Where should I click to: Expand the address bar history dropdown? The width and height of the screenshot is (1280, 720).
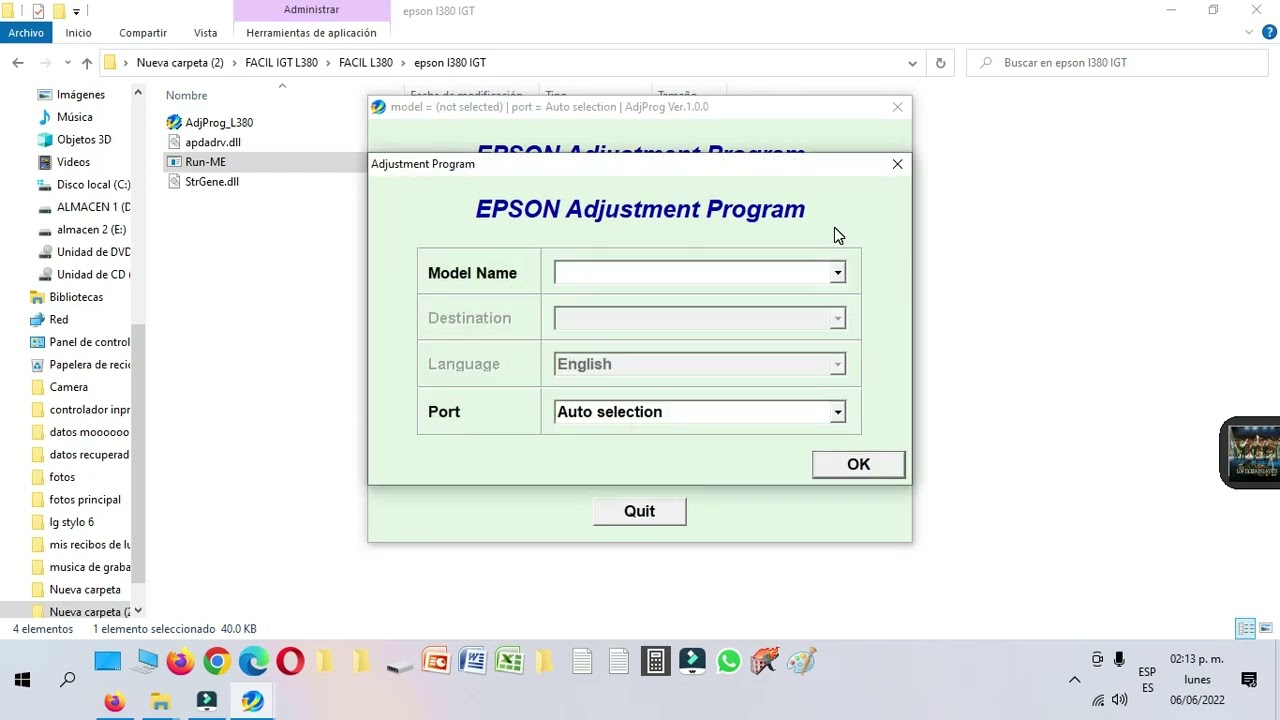[x=912, y=63]
